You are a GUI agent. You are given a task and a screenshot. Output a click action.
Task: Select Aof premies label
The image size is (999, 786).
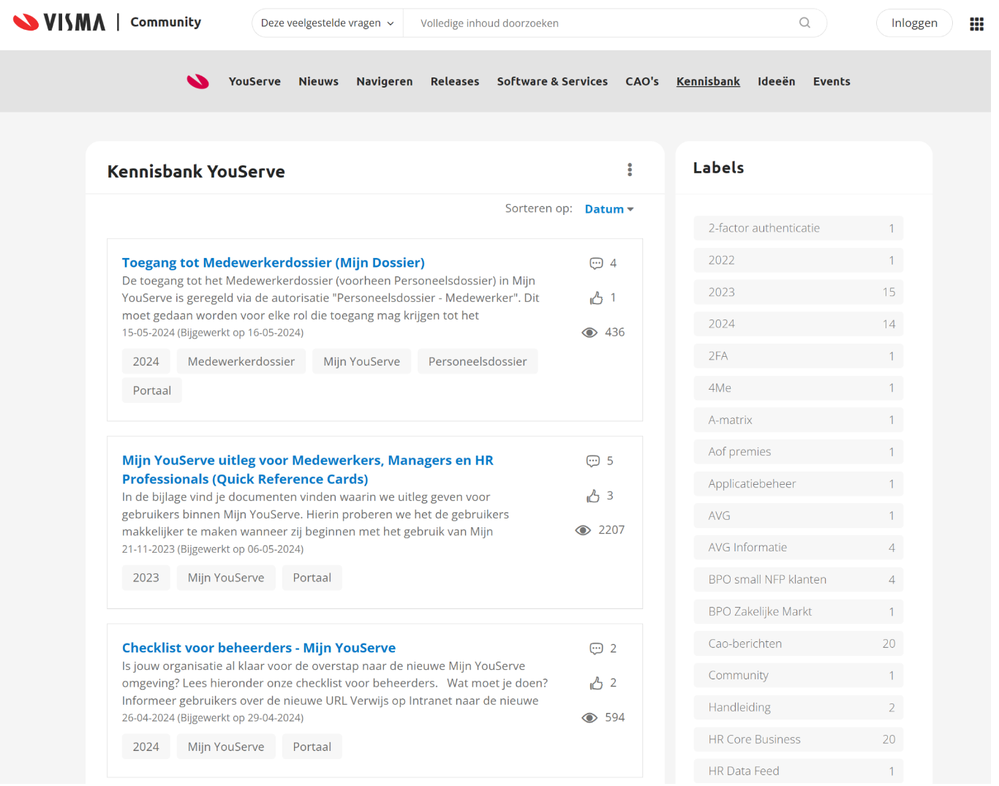(798, 452)
